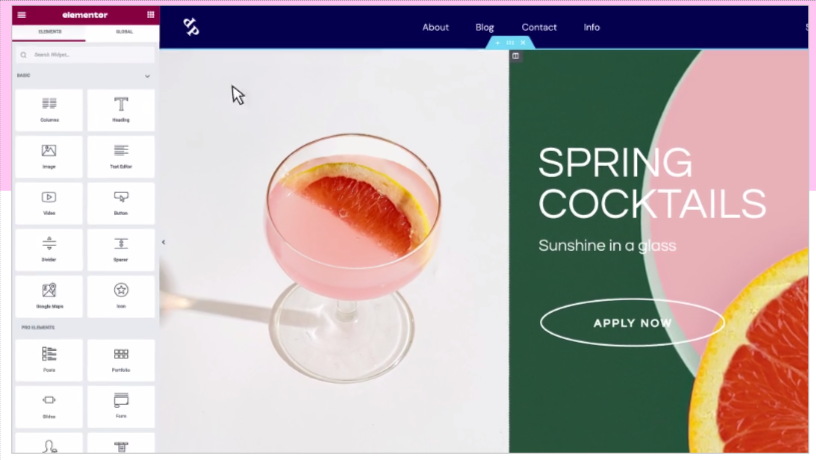The width and height of the screenshot is (816, 460).
Task: Switch to the Elements tab
Action: click(50, 32)
